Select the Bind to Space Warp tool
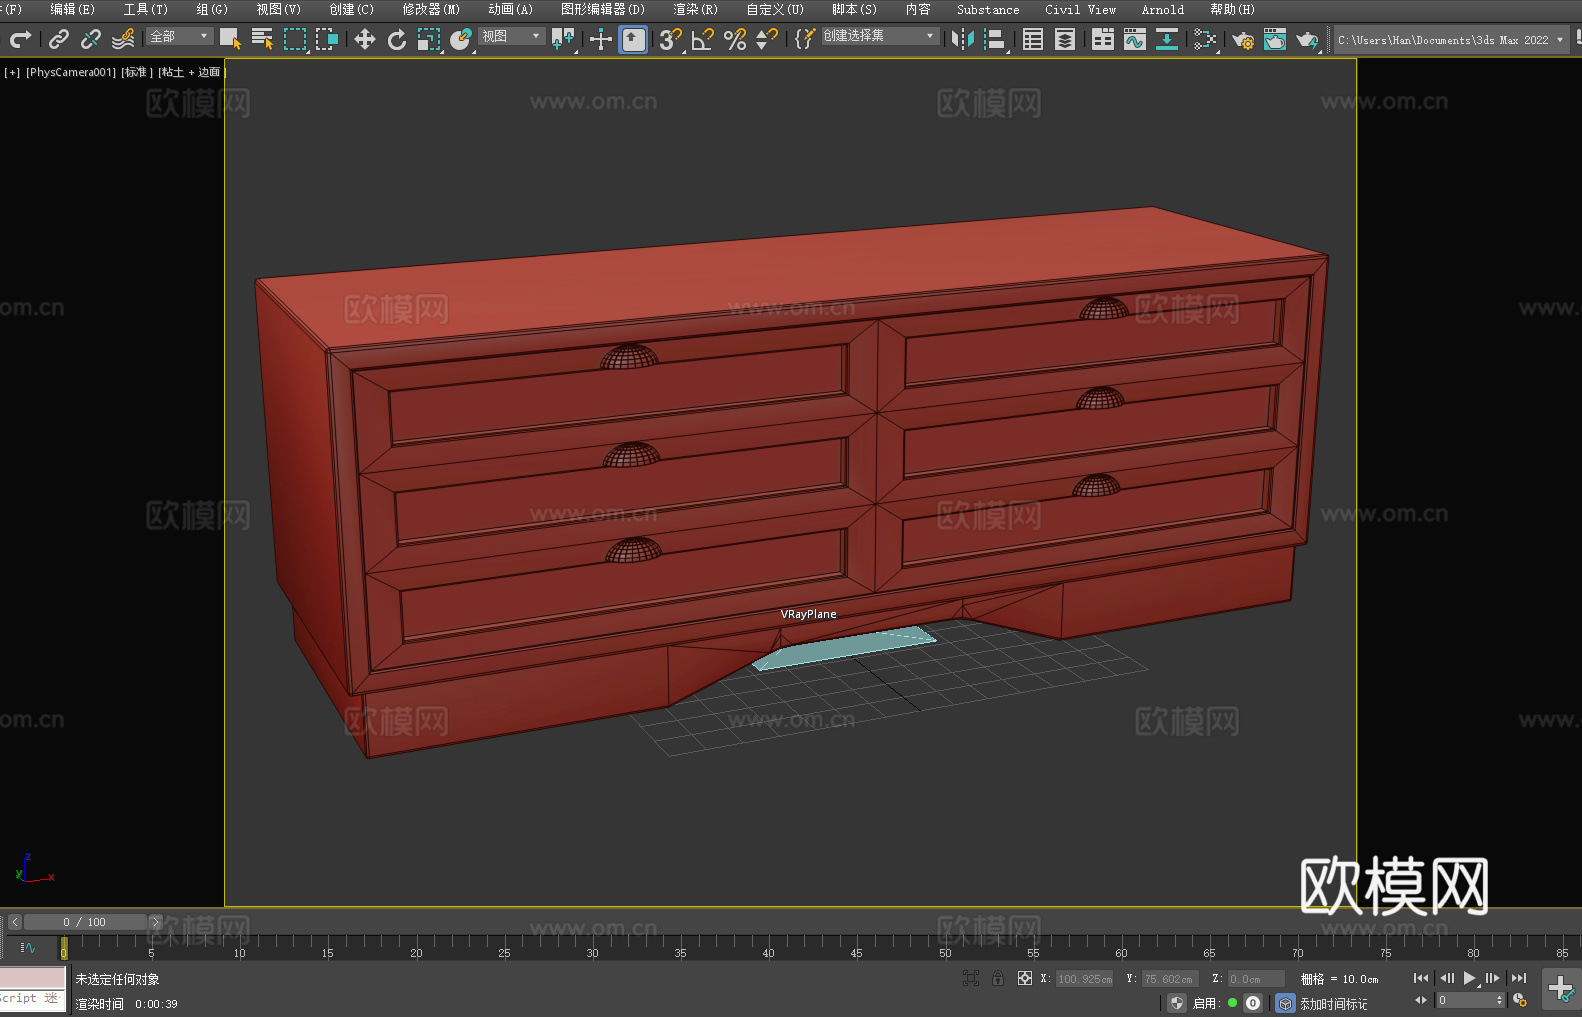Viewport: 1582px width, 1017px height. [x=123, y=39]
